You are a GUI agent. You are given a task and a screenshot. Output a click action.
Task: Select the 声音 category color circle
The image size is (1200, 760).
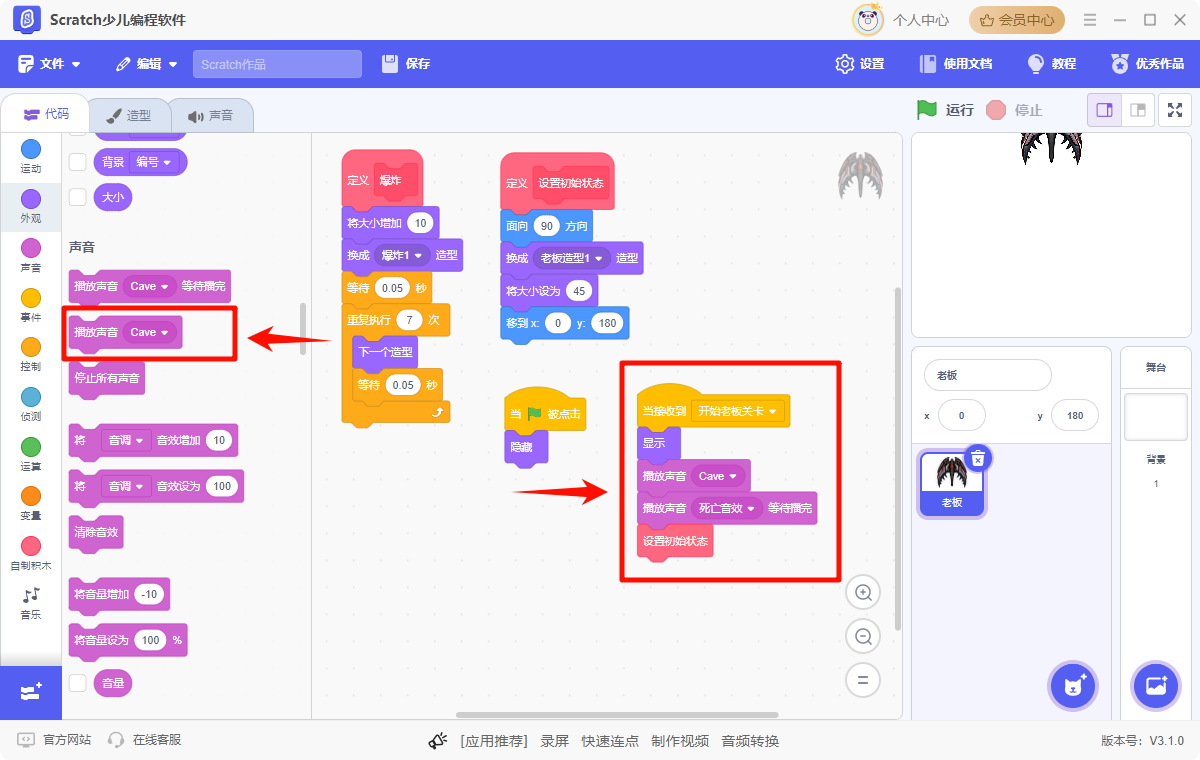pos(31,248)
